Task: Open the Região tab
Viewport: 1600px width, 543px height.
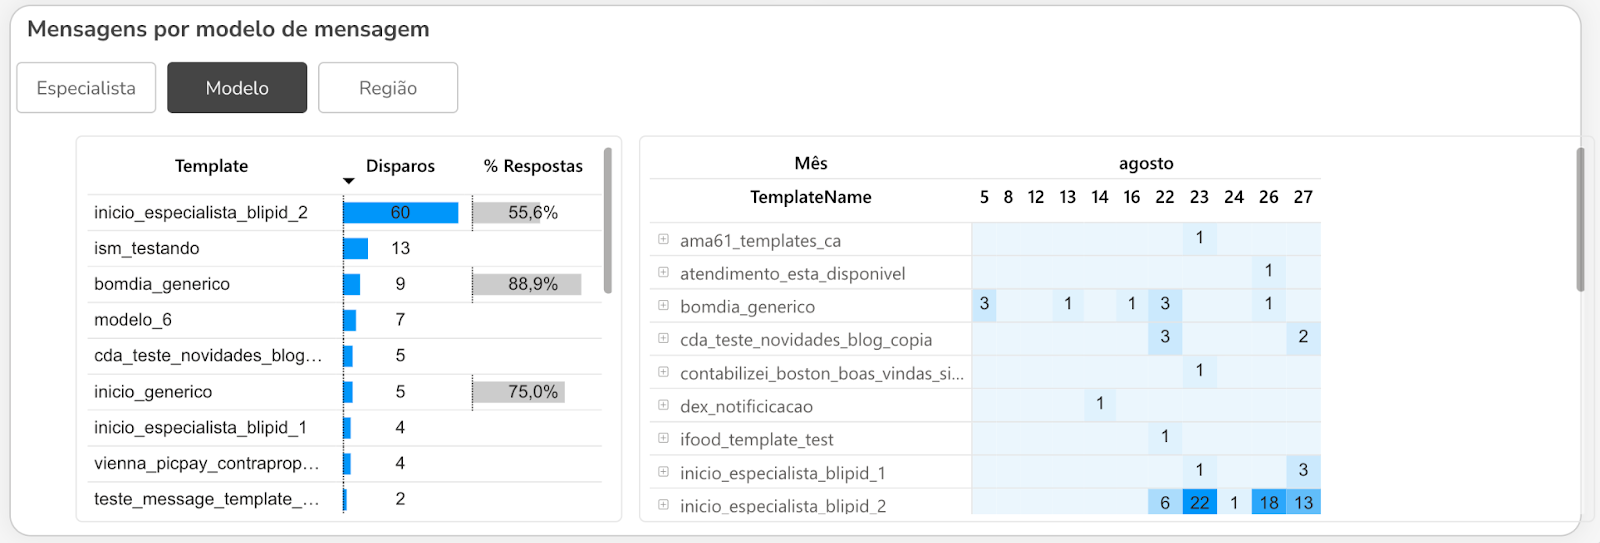Action: tap(388, 88)
